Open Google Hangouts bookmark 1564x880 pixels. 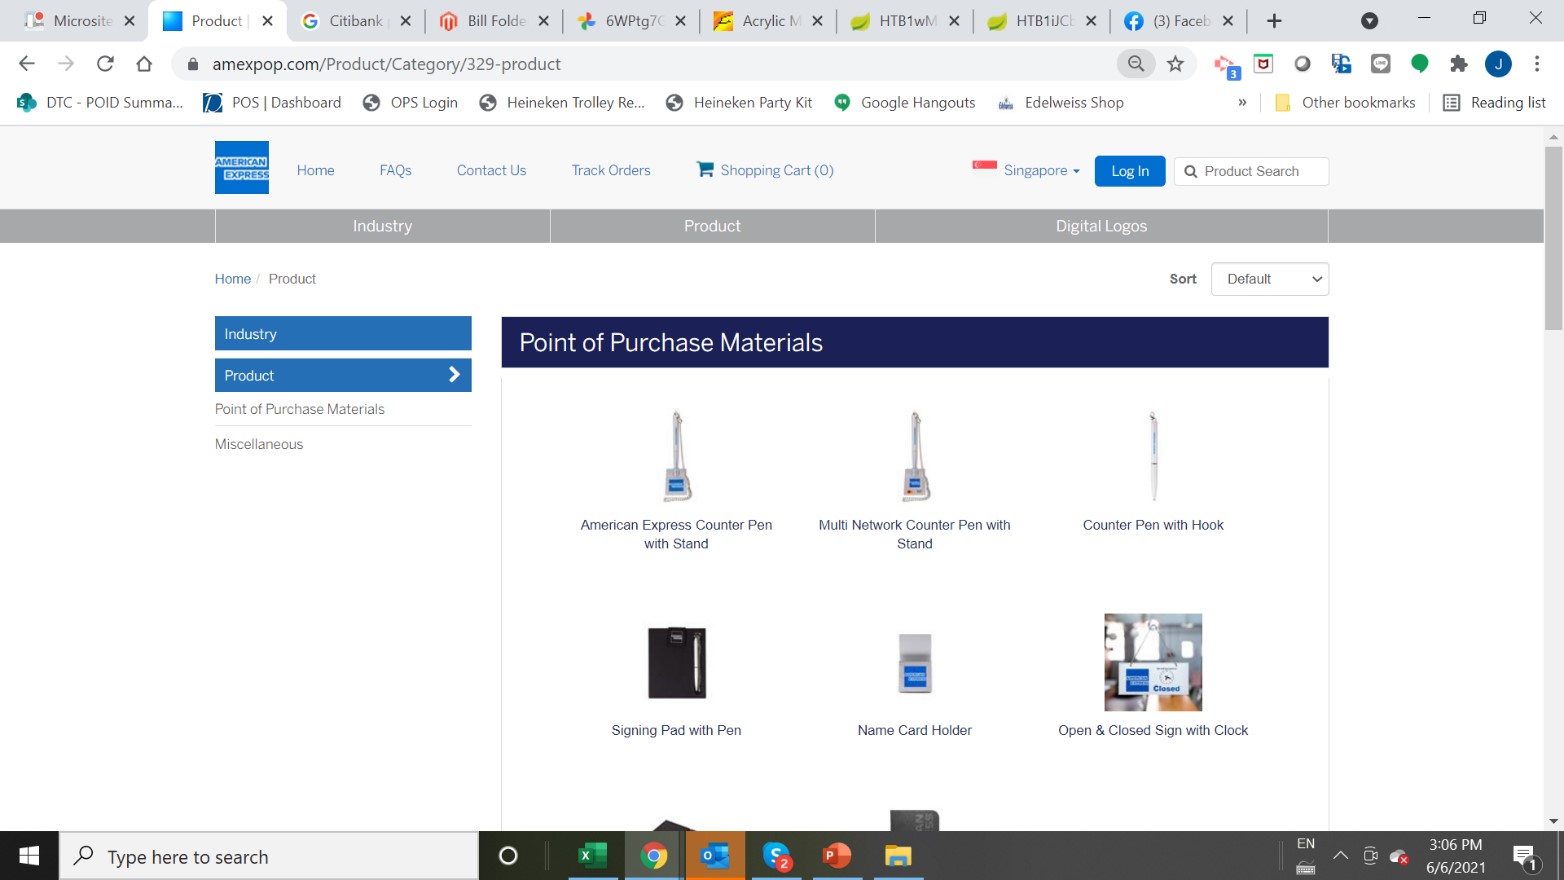(904, 103)
